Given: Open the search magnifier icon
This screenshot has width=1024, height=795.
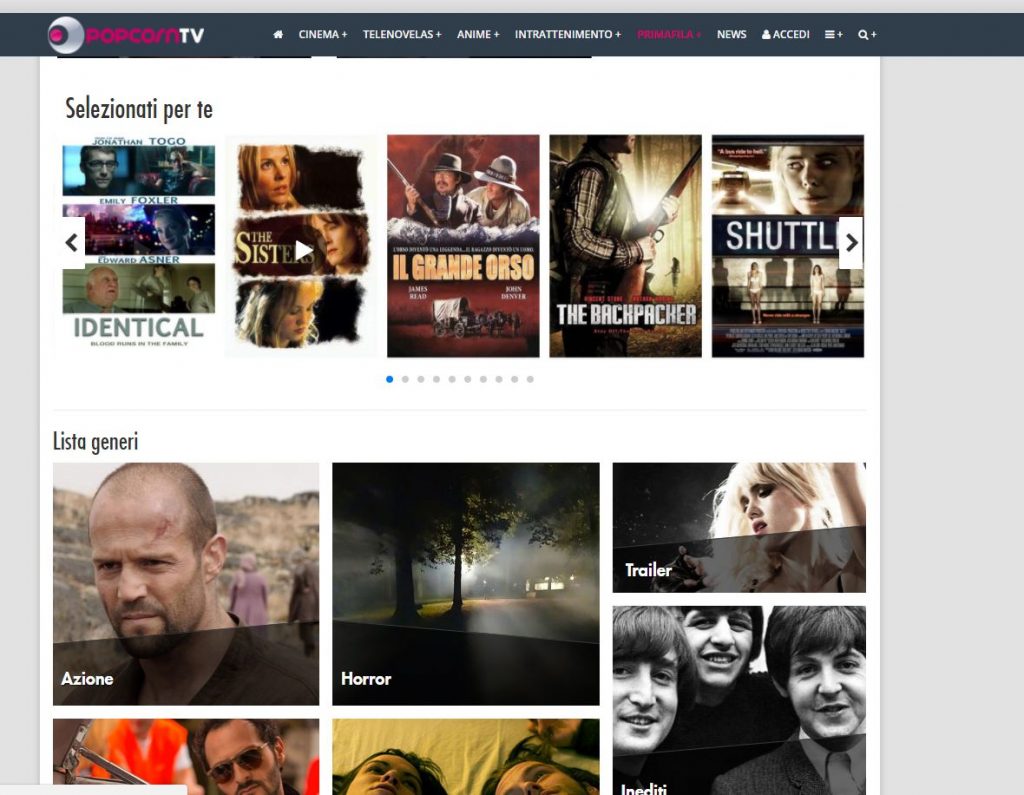Looking at the screenshot, I should [x=867, y=35].
